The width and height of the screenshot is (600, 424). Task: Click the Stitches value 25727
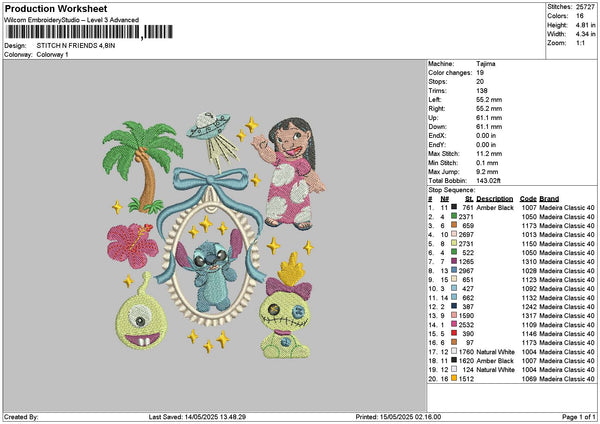[585, 7]
